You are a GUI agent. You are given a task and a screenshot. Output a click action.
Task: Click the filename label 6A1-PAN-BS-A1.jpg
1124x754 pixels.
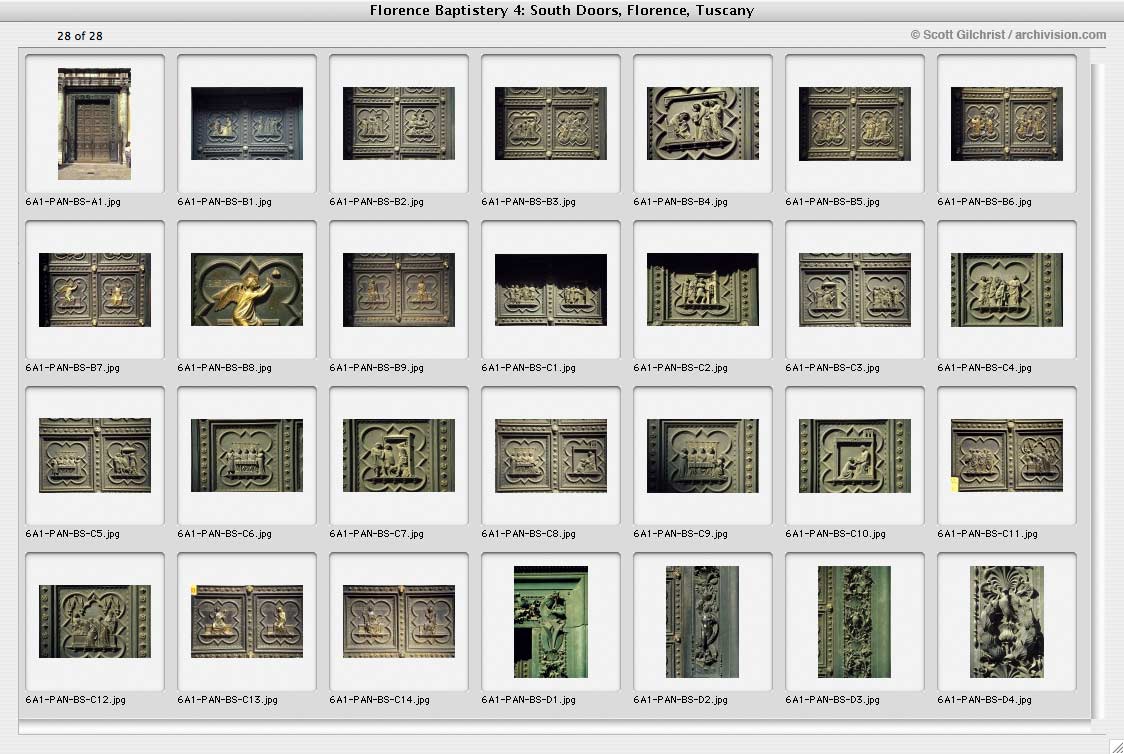coord(73,202)
